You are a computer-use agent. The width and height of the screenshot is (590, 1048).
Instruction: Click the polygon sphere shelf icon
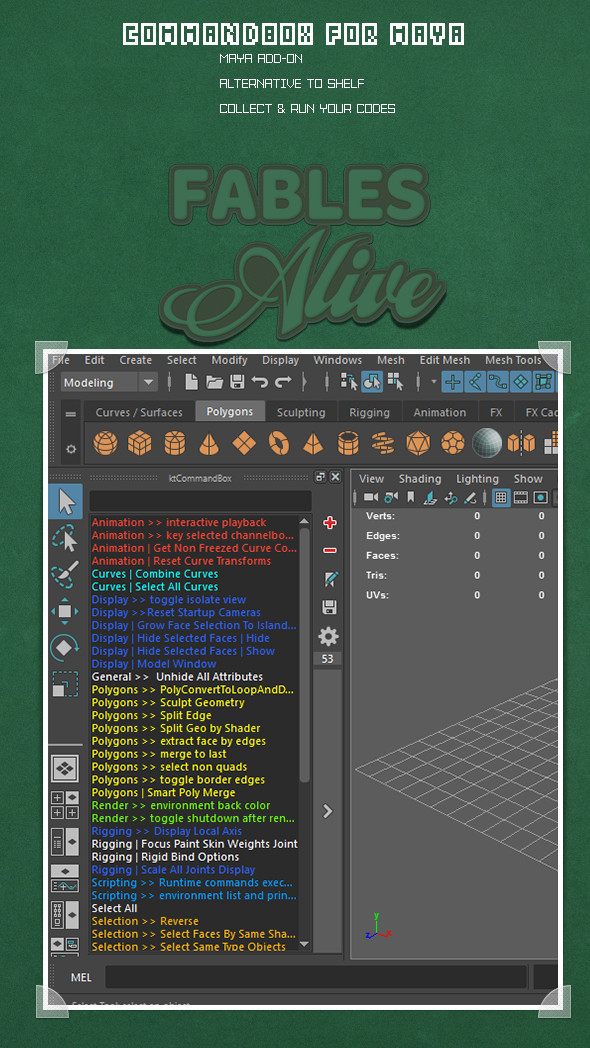tap(105, 442)
